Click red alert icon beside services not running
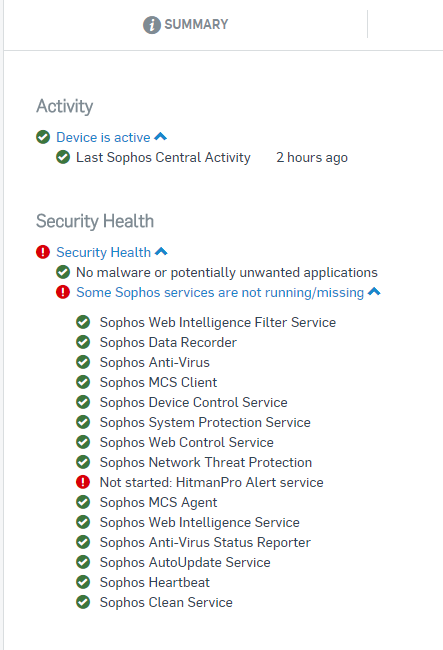 63,292
